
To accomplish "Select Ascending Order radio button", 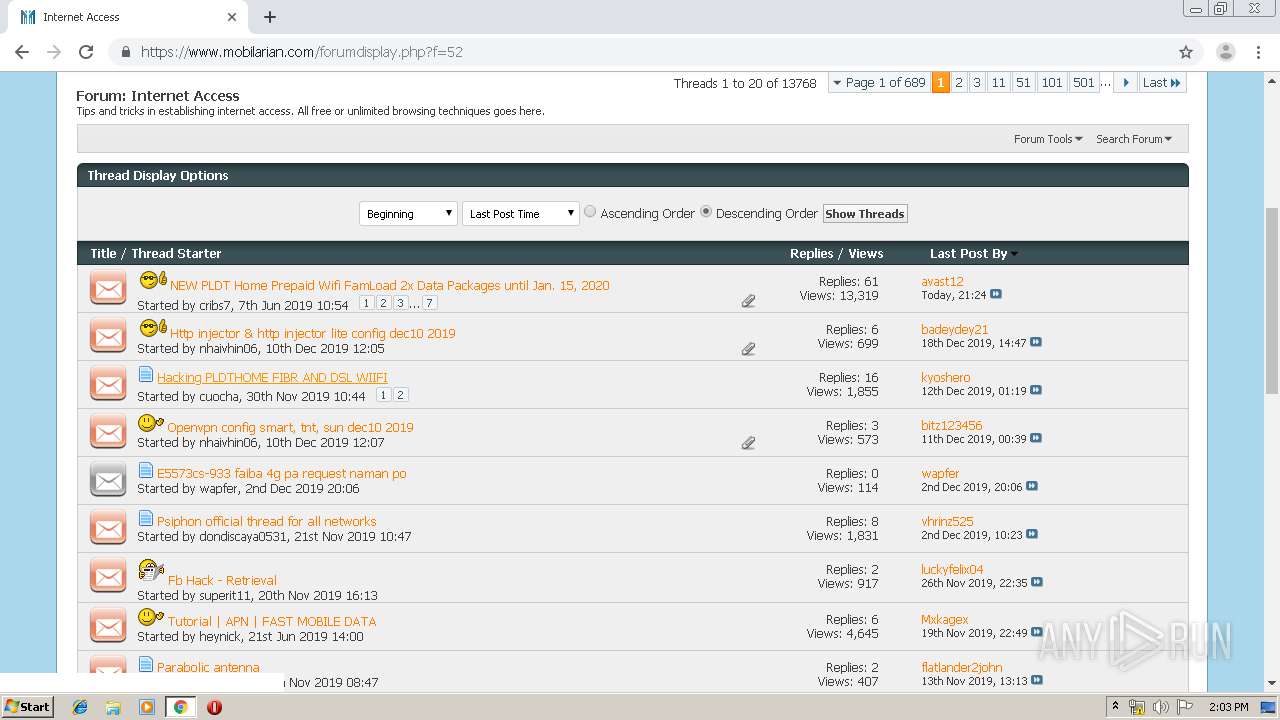I will [x=590, y=212].
